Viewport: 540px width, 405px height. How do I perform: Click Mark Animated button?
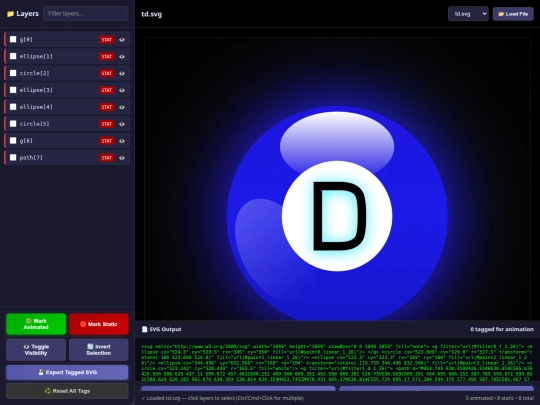click(x=36, y=324)
